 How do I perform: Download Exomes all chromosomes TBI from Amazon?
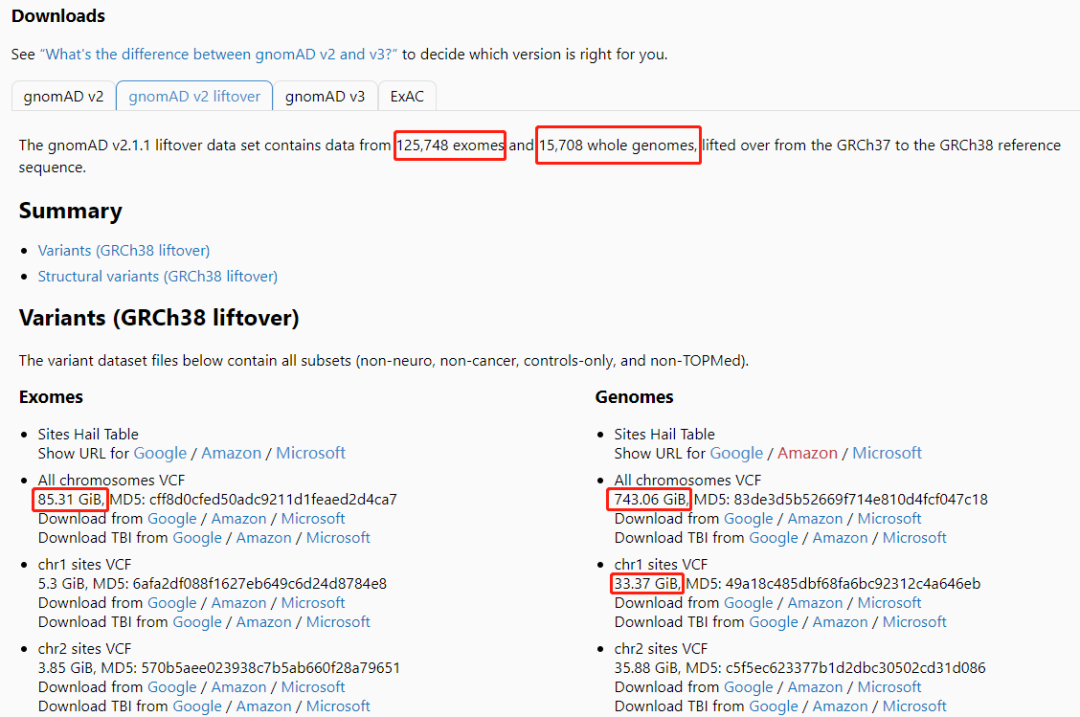pos(264,538)
